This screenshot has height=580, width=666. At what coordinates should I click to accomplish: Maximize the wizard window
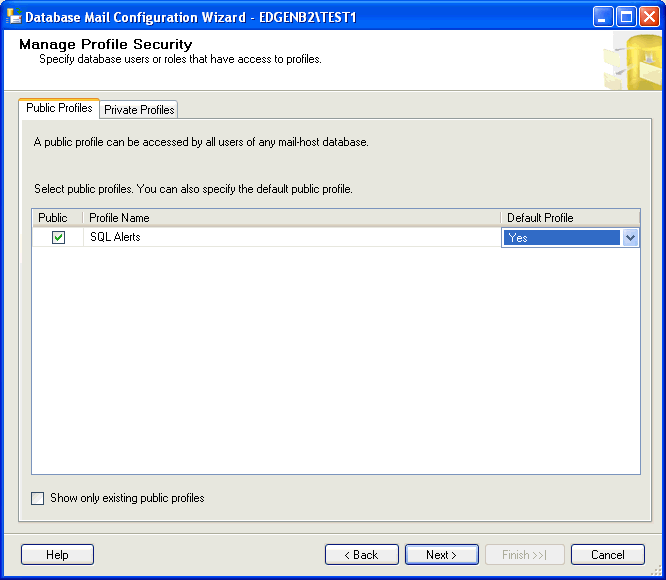(x=626, y=16)
